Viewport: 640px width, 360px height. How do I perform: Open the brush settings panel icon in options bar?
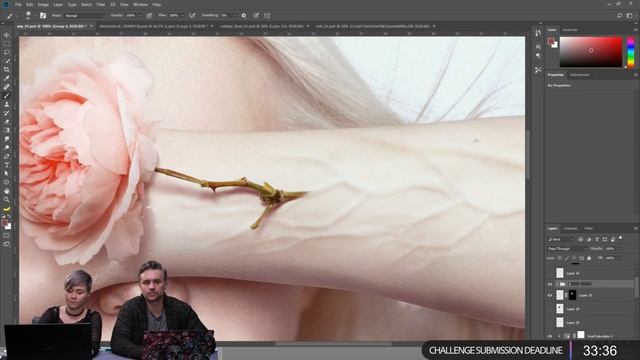pyautogui.click(x=43, y=16)
